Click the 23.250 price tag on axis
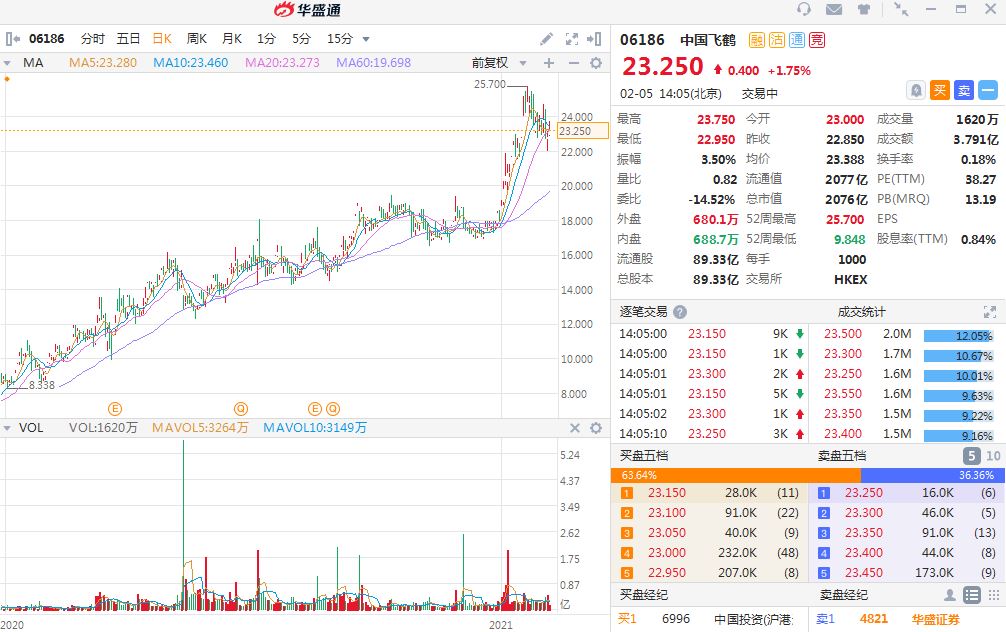 (x=583, y=131)
